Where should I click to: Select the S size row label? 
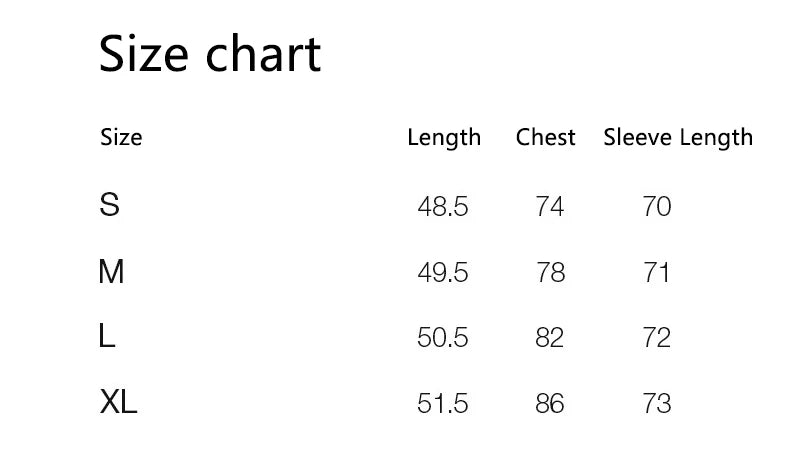point(110,205)
